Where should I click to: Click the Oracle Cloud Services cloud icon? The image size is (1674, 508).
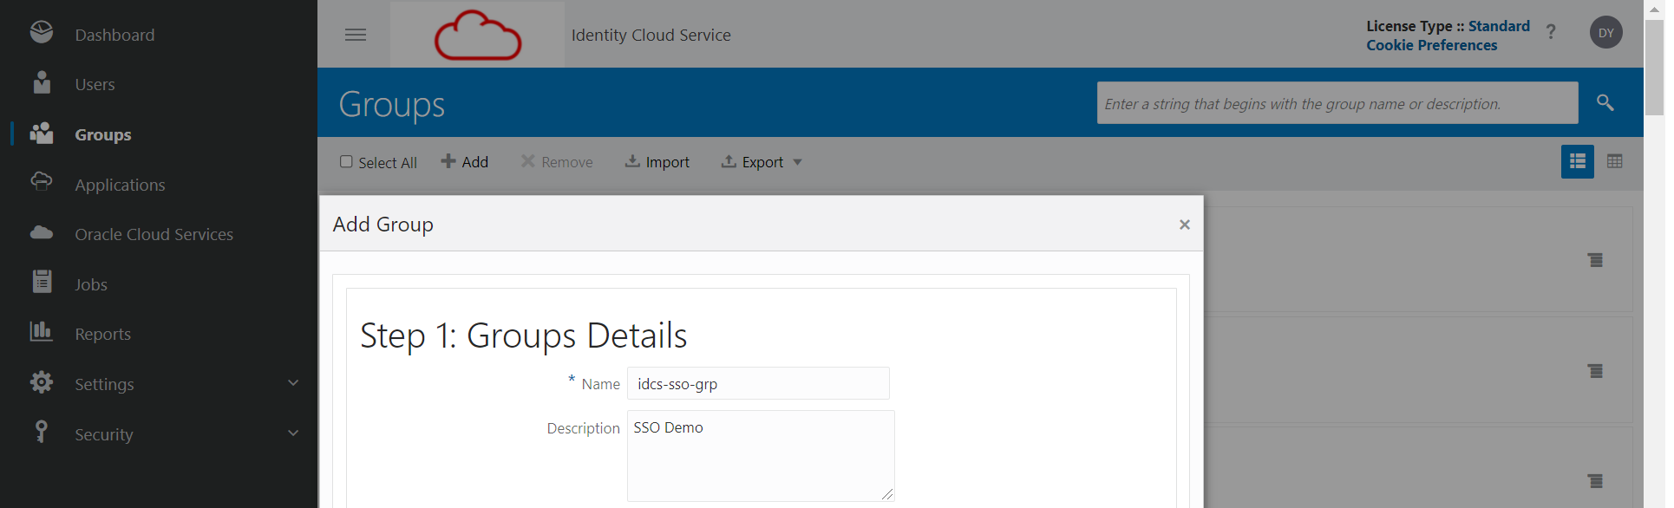point(41,233)
